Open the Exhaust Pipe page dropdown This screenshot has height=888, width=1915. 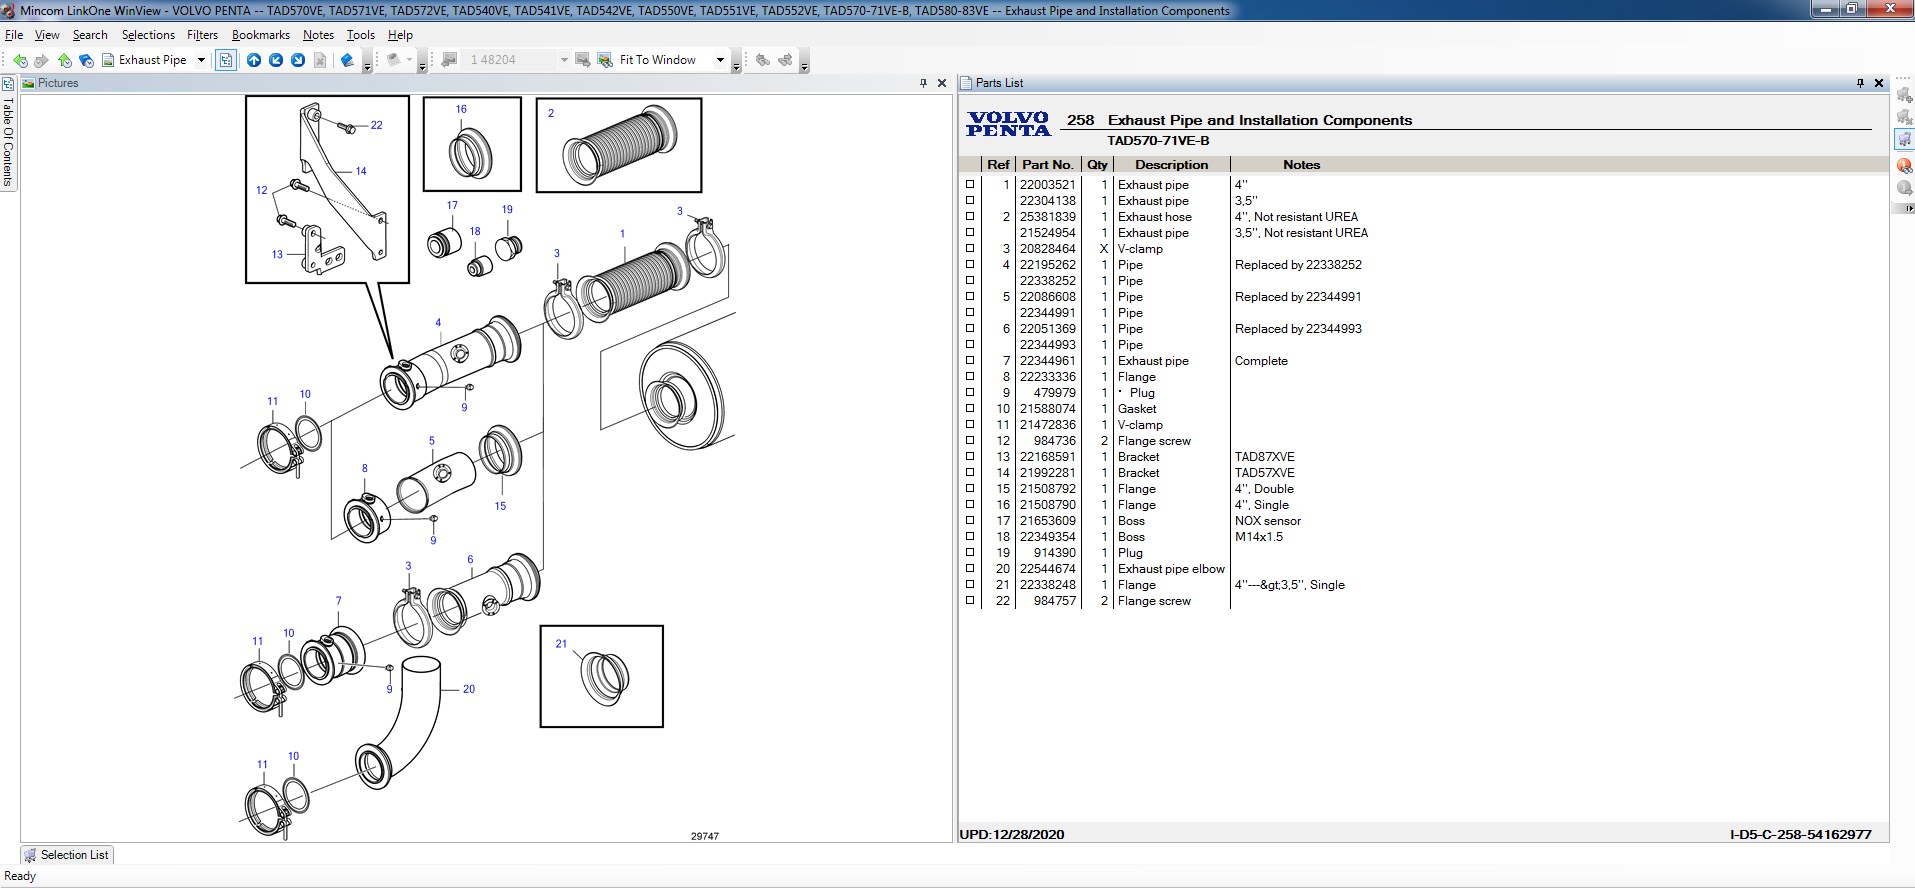click(201, 60)
